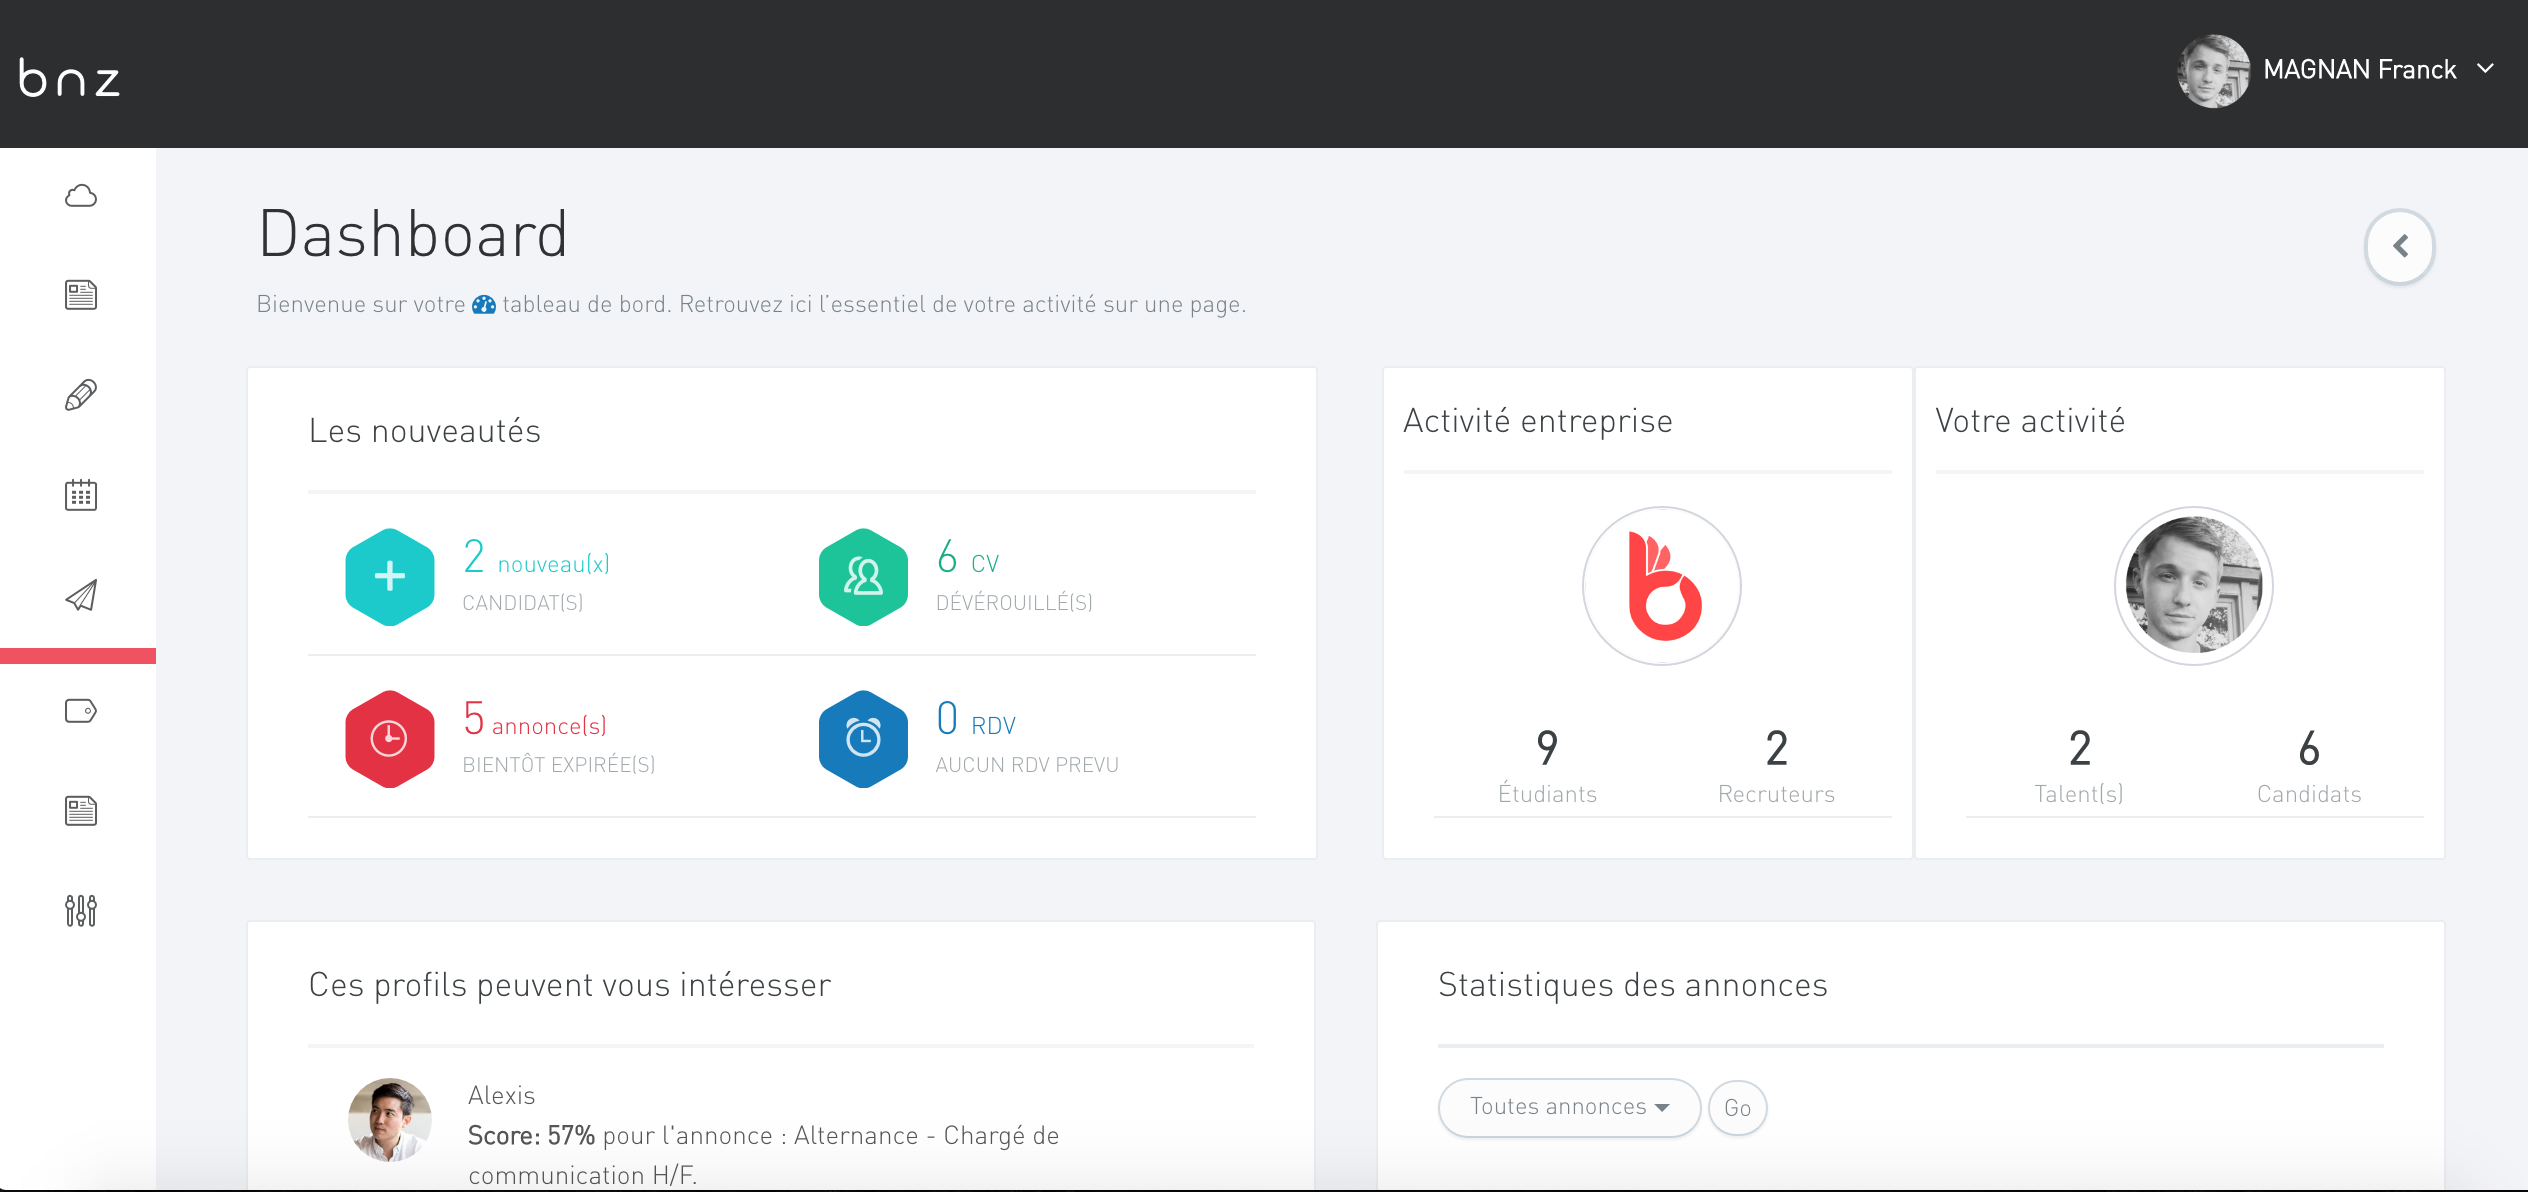Open the sliders settings sidebar icon
This screenshot has height=1192, width=2528.
tap(80, 910)
